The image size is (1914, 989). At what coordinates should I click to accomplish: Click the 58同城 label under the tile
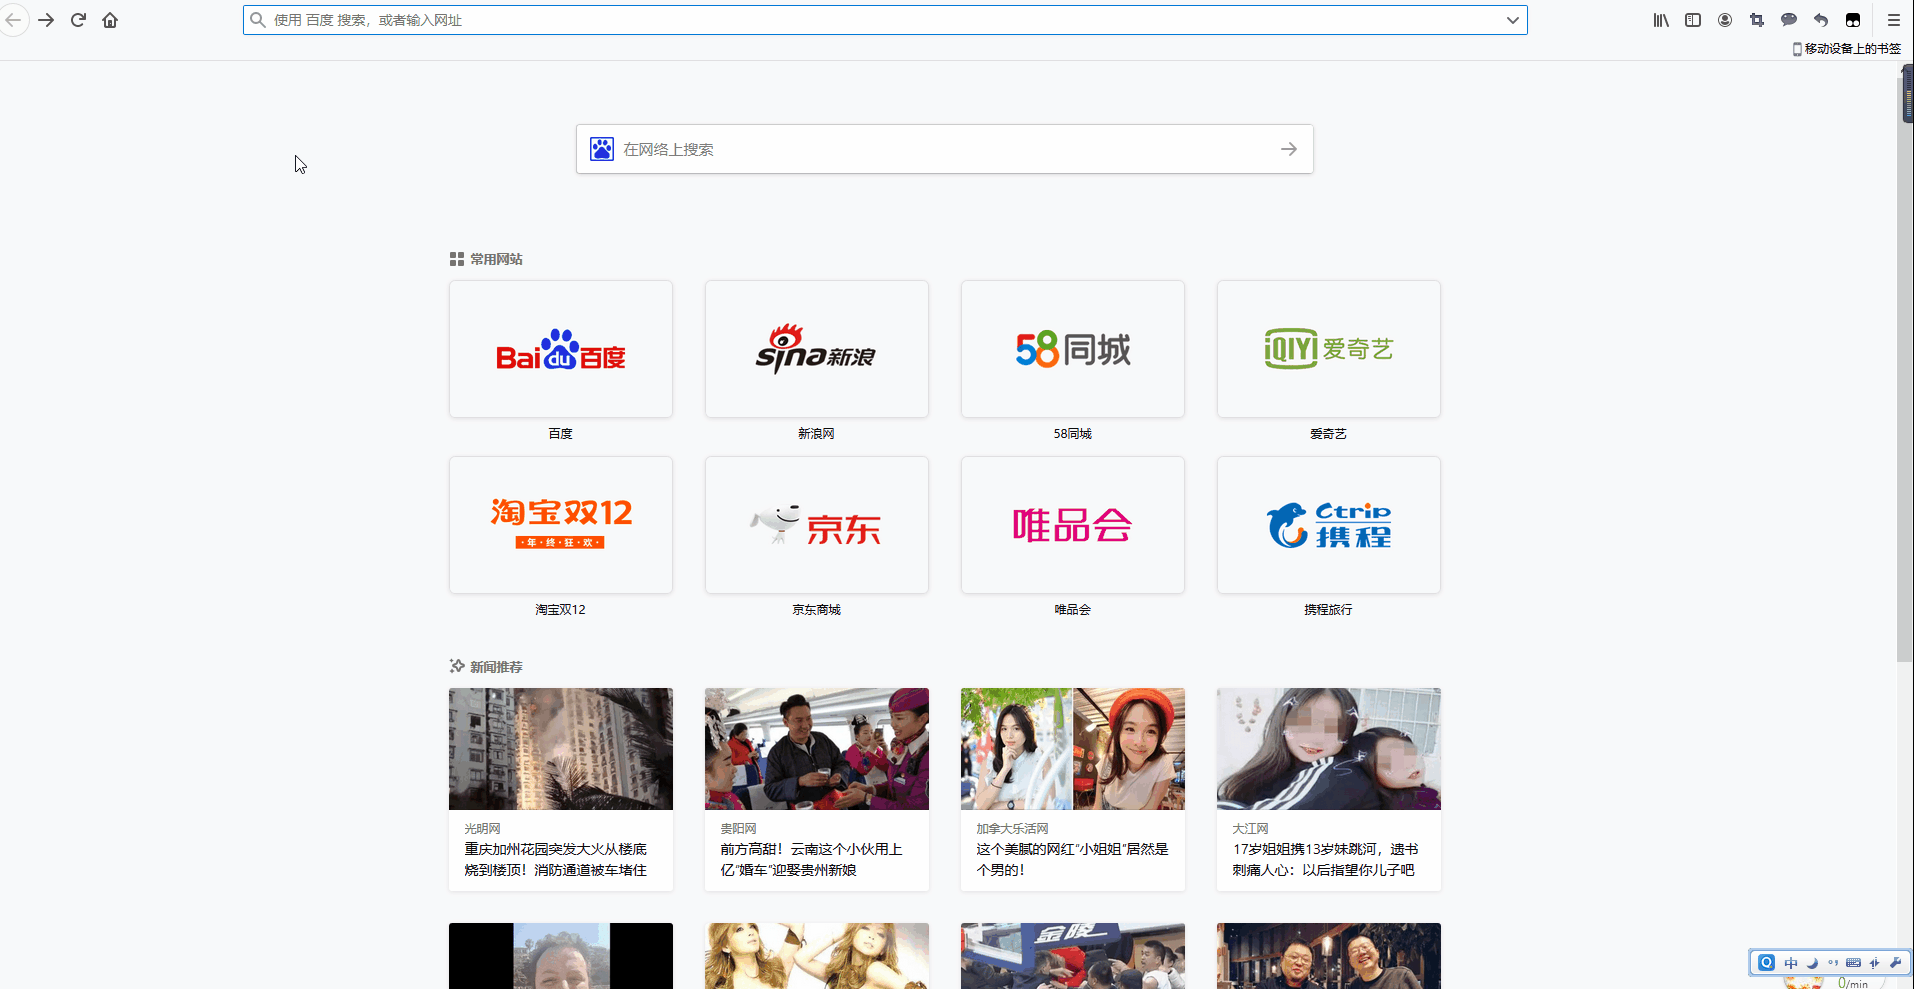pos(1073,434)
